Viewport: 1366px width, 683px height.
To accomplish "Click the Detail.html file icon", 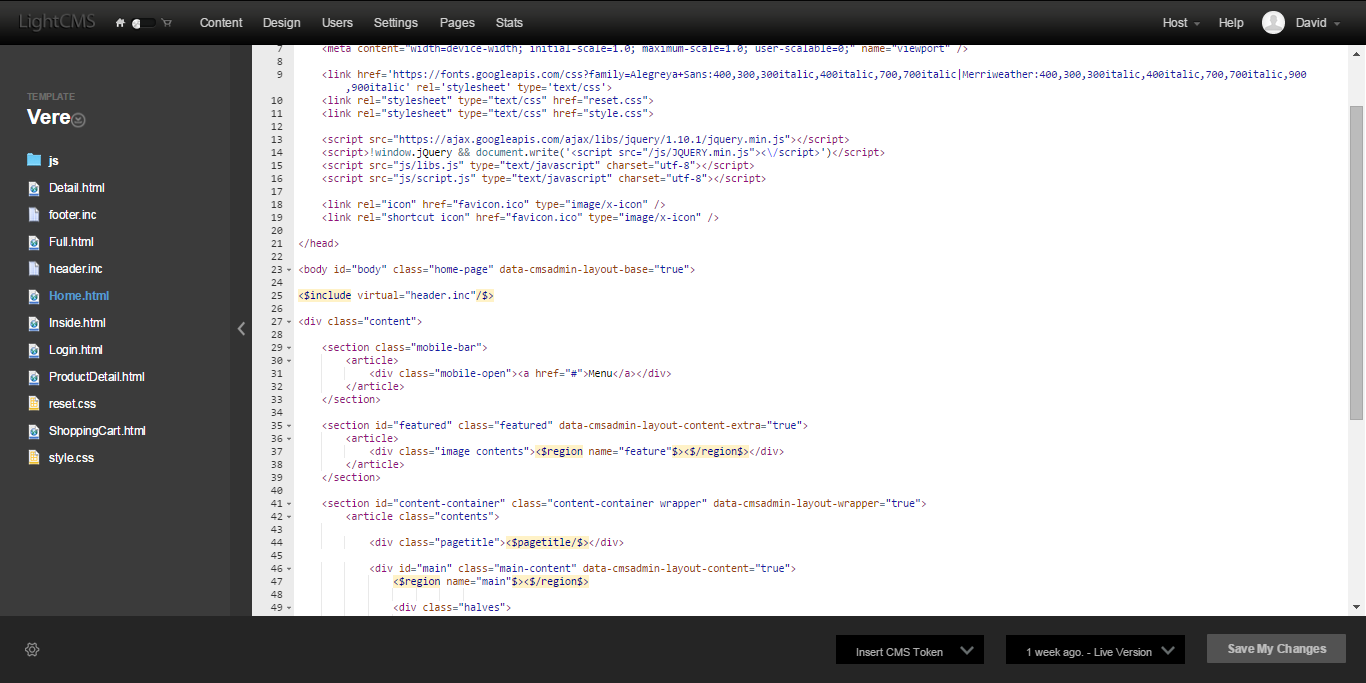I will tap(33, 187).
